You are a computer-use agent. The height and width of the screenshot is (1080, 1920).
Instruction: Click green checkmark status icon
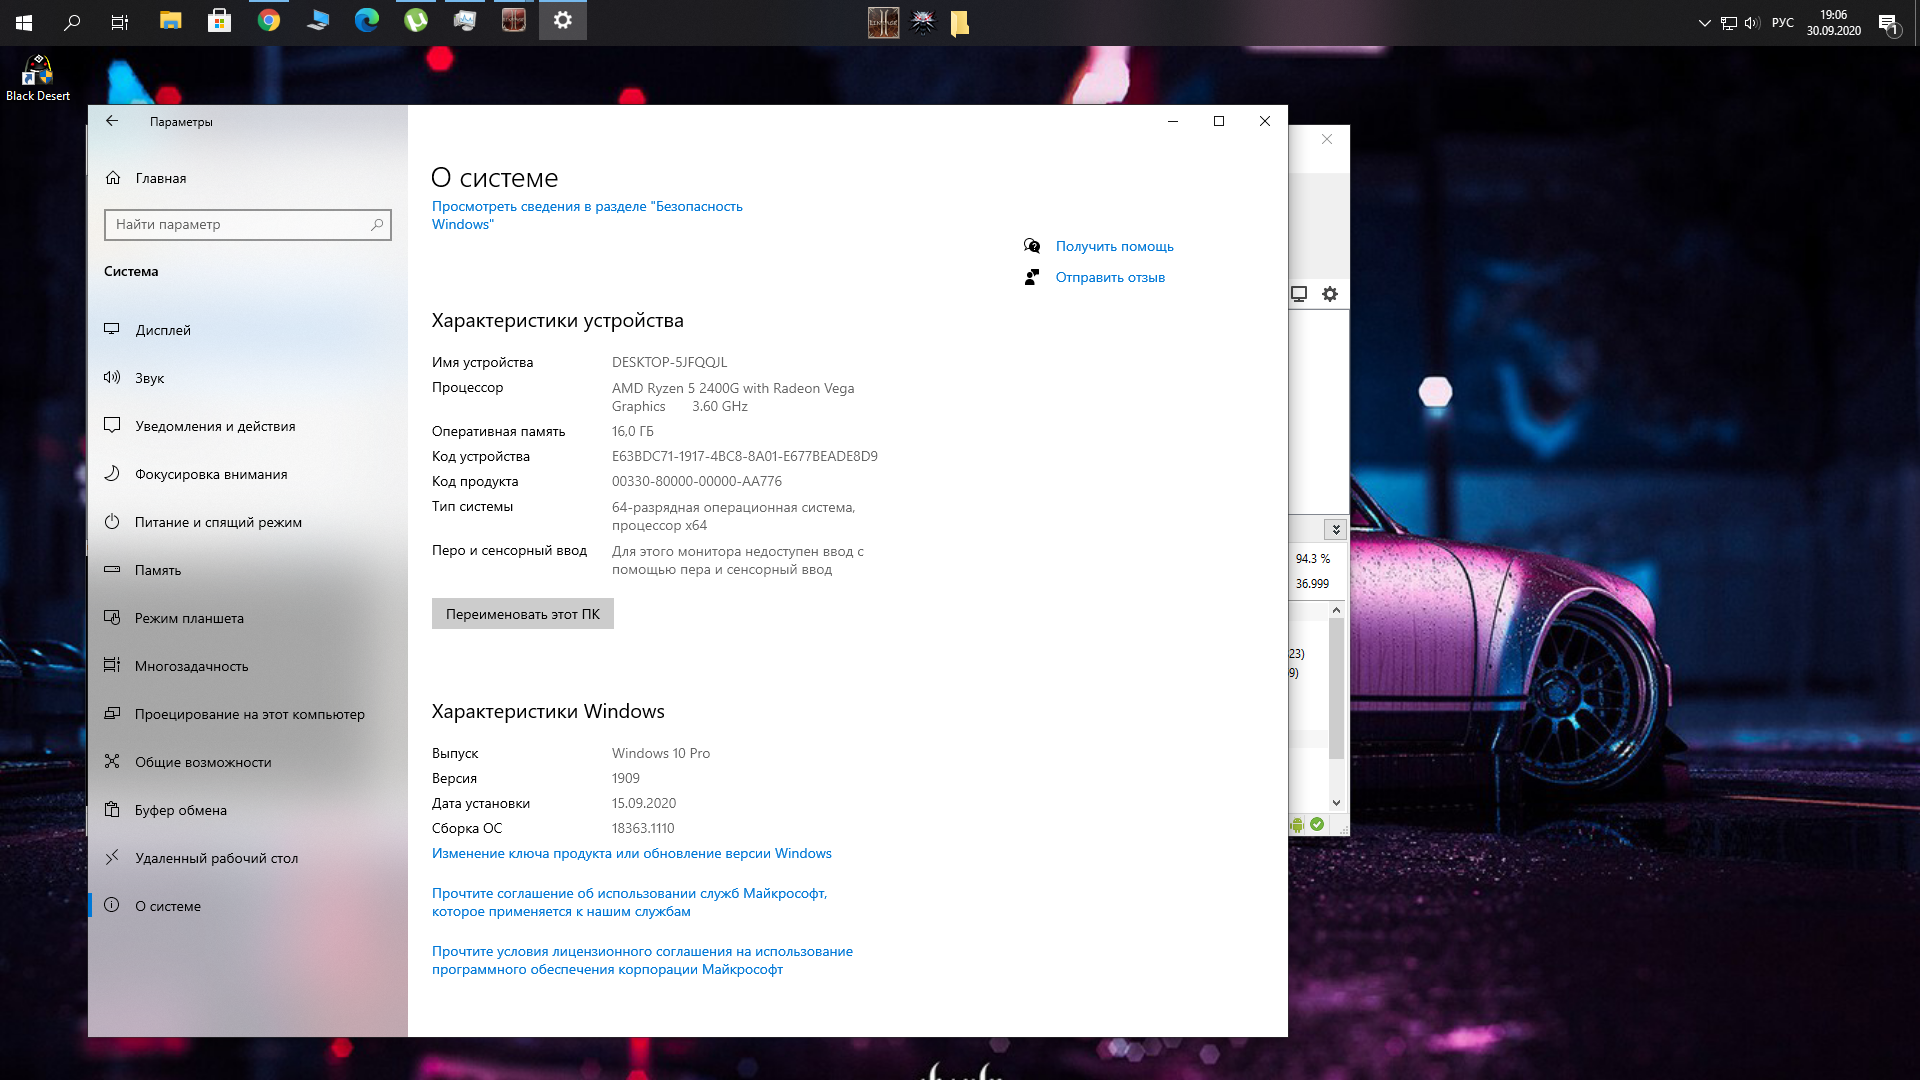pos(1317,824)
